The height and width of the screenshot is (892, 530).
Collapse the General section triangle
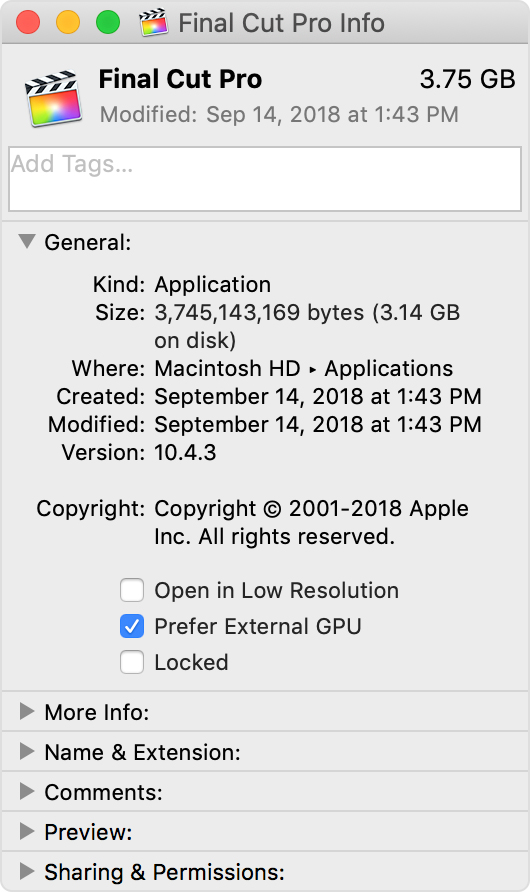coord(27,241)
